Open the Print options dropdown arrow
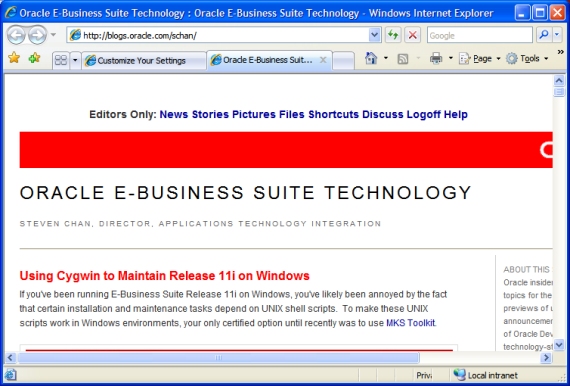Image resolution: width=570 pixels, height=386 pixels. pyautogui.click(x=451, y=58)
